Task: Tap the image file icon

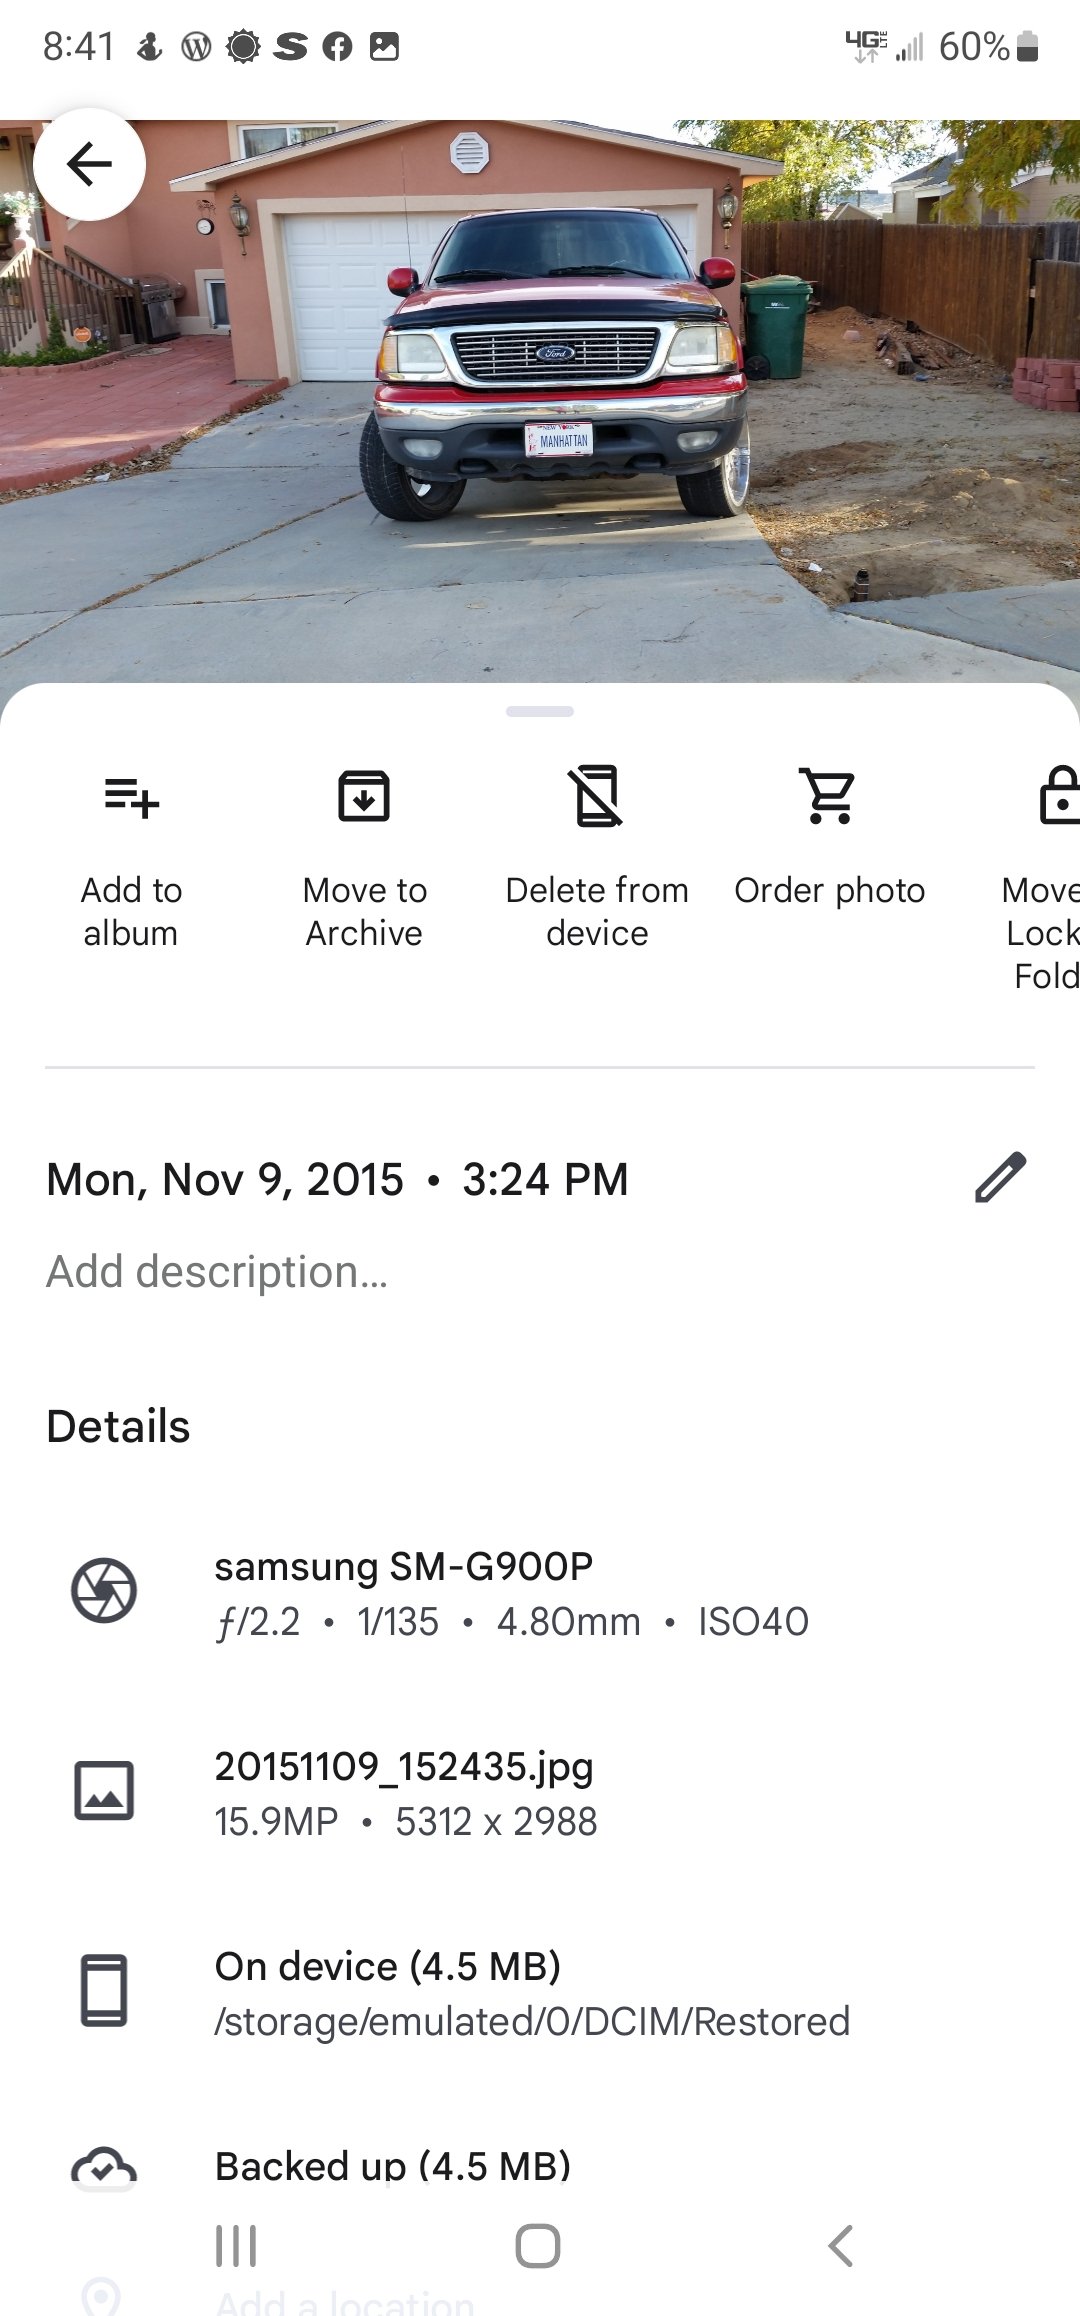Action: pyautogui.click(x=104, y=1790)
